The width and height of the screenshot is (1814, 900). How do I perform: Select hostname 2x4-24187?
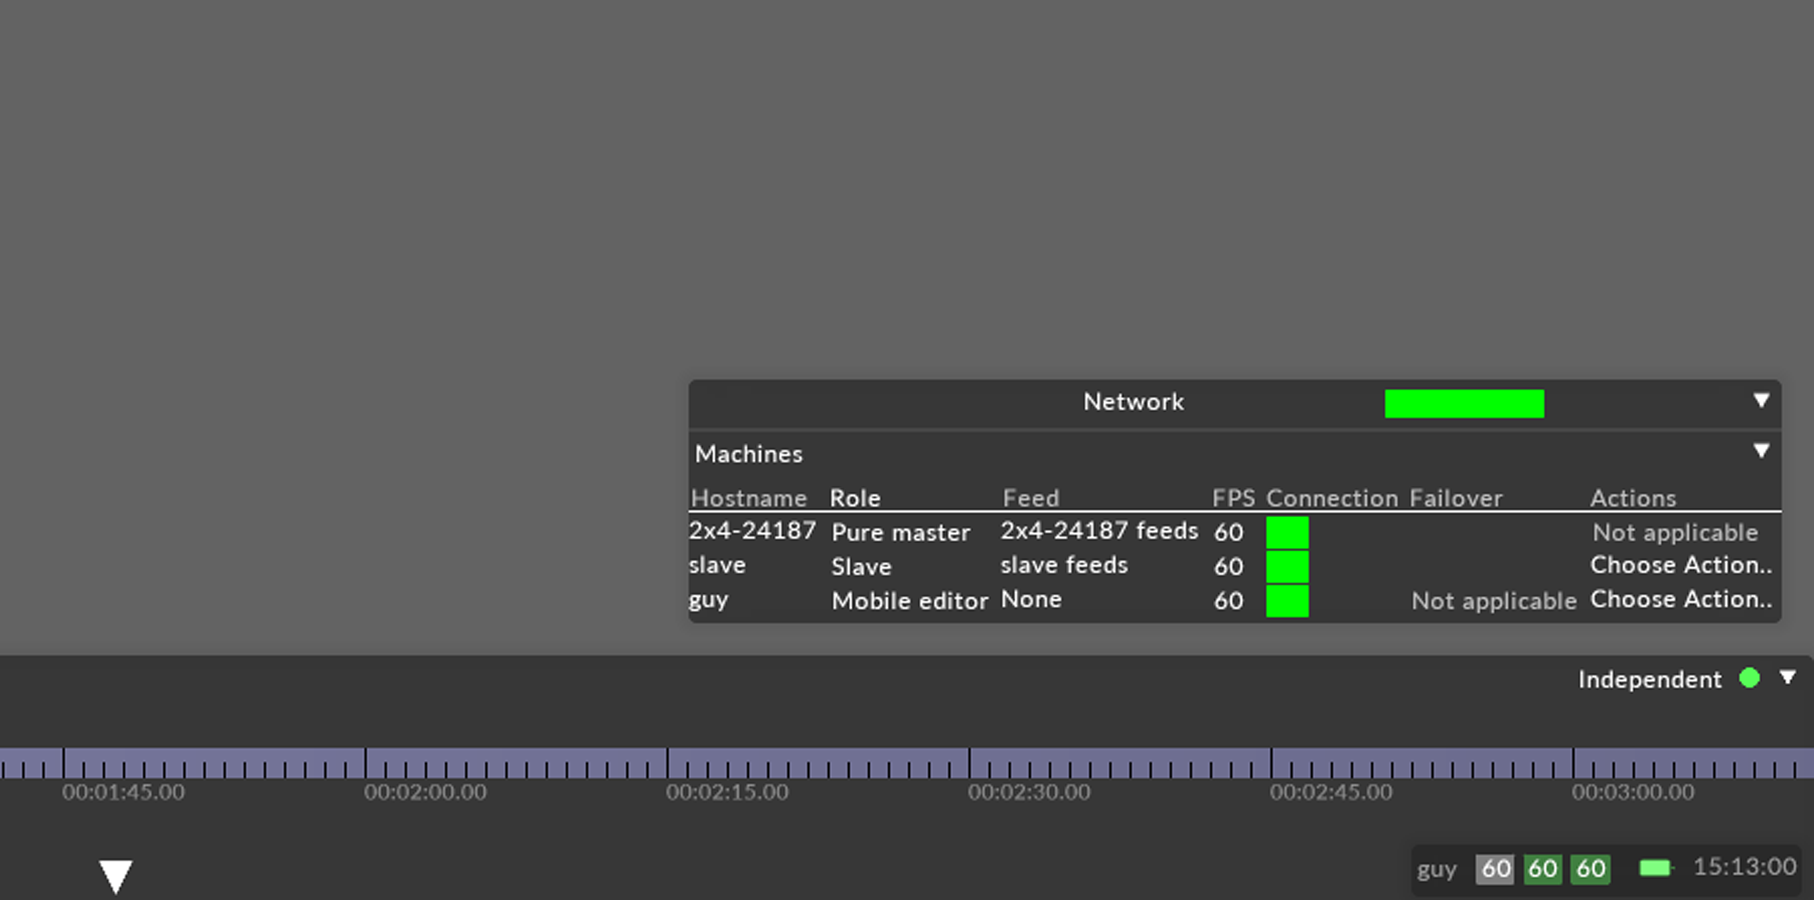point(752,531)
